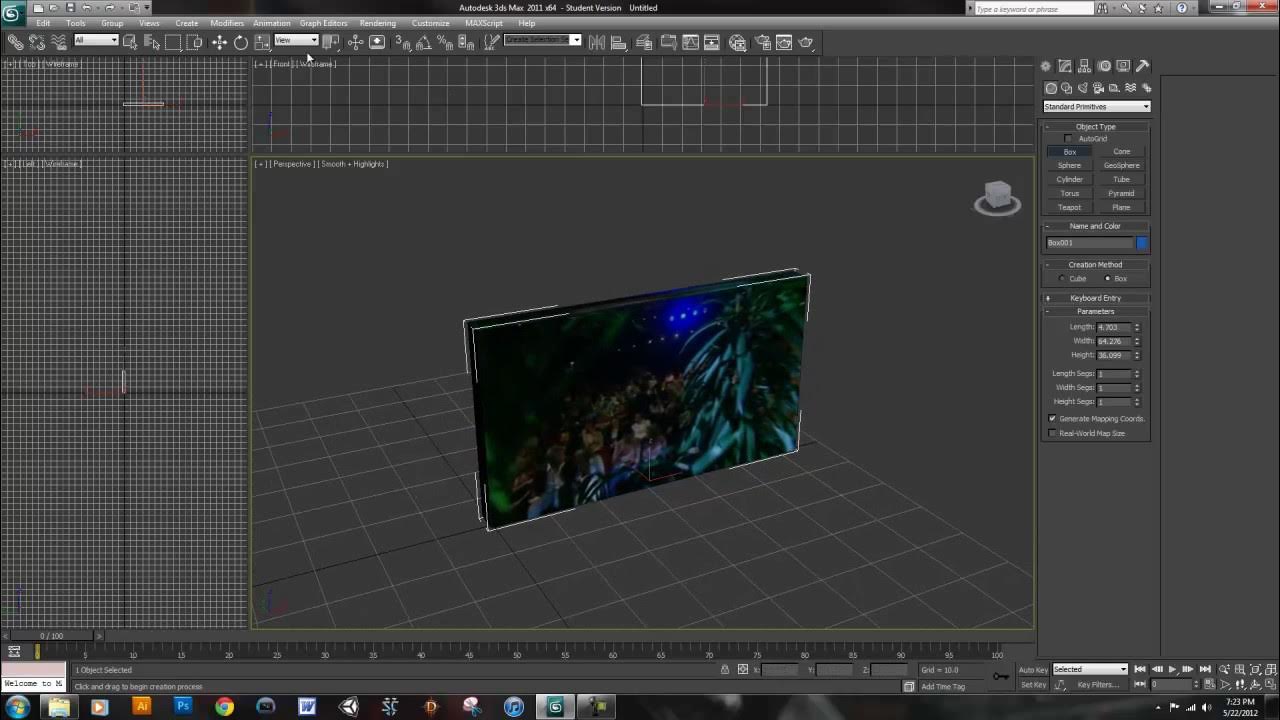Screen dimensions: 1280x720
Task: Activate the Select and Move tool
Action: click(x=219, y=42)
